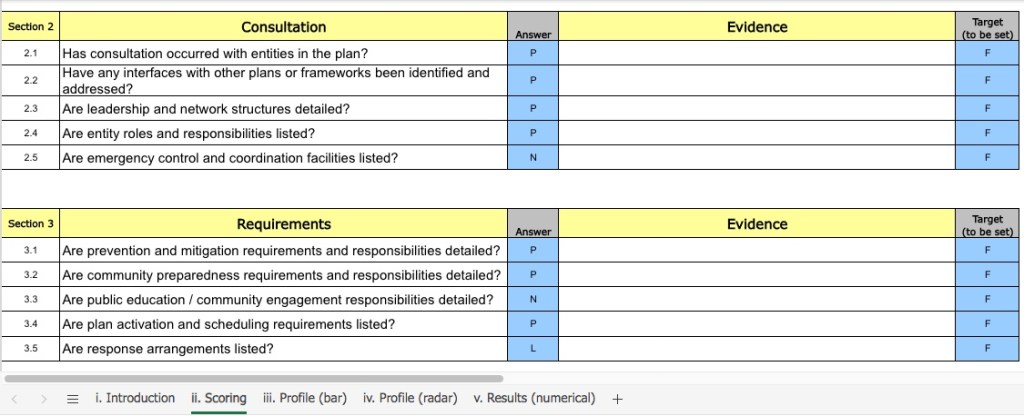Image resolution: width=1024 pixels, height=416 pixels.
Task: Click evidence cell for question 2.3
Action: coord(756,108)
